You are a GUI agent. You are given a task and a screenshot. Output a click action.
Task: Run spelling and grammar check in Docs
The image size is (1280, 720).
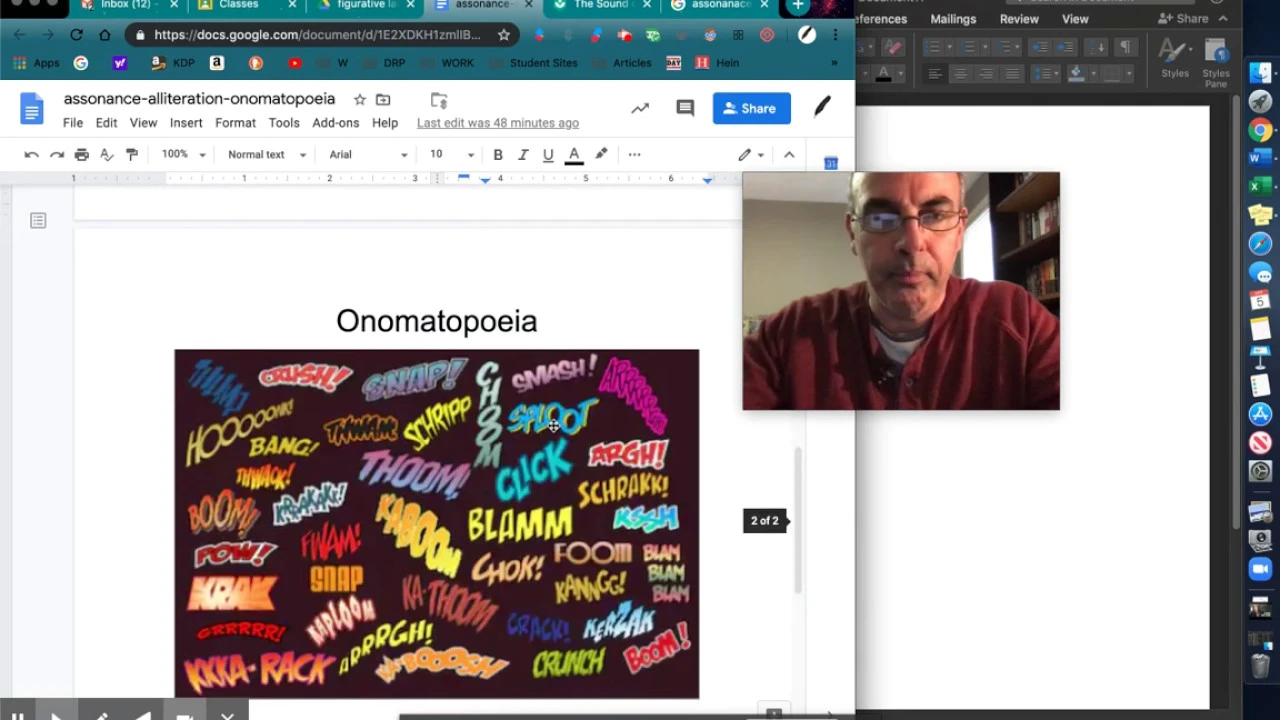pos(107,154)
